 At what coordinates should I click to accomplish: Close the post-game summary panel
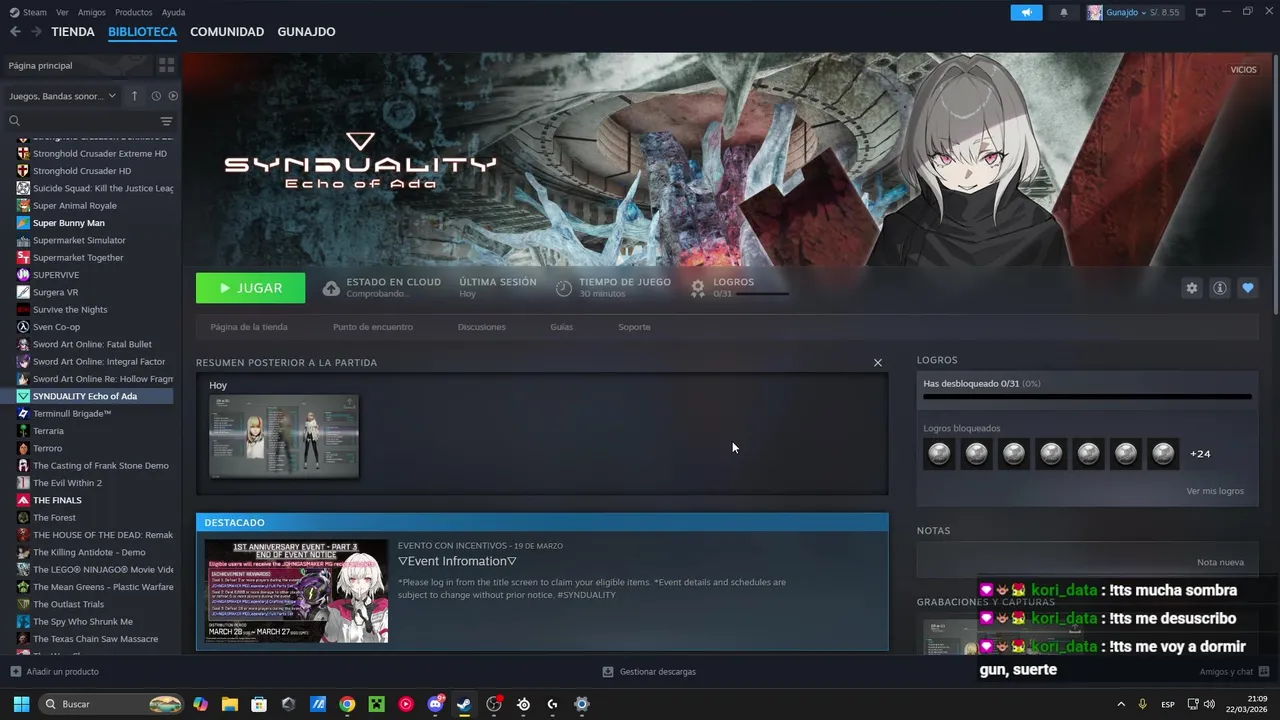coord(878,362)
